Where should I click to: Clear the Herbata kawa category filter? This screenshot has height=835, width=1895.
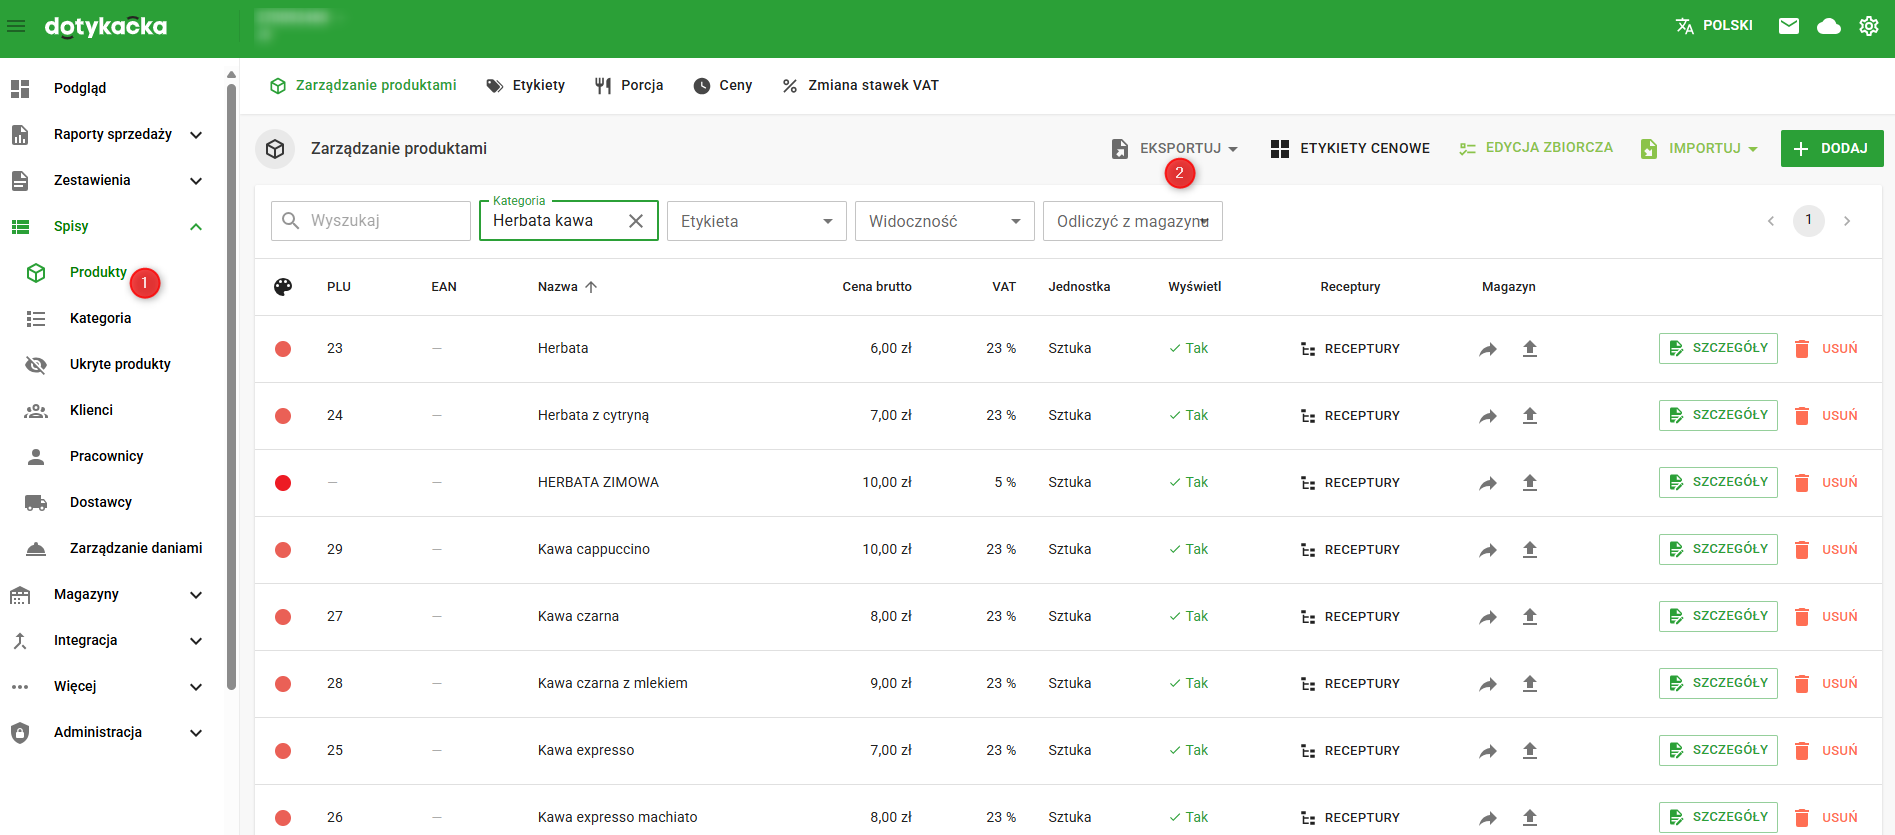[x=635, y=221]
